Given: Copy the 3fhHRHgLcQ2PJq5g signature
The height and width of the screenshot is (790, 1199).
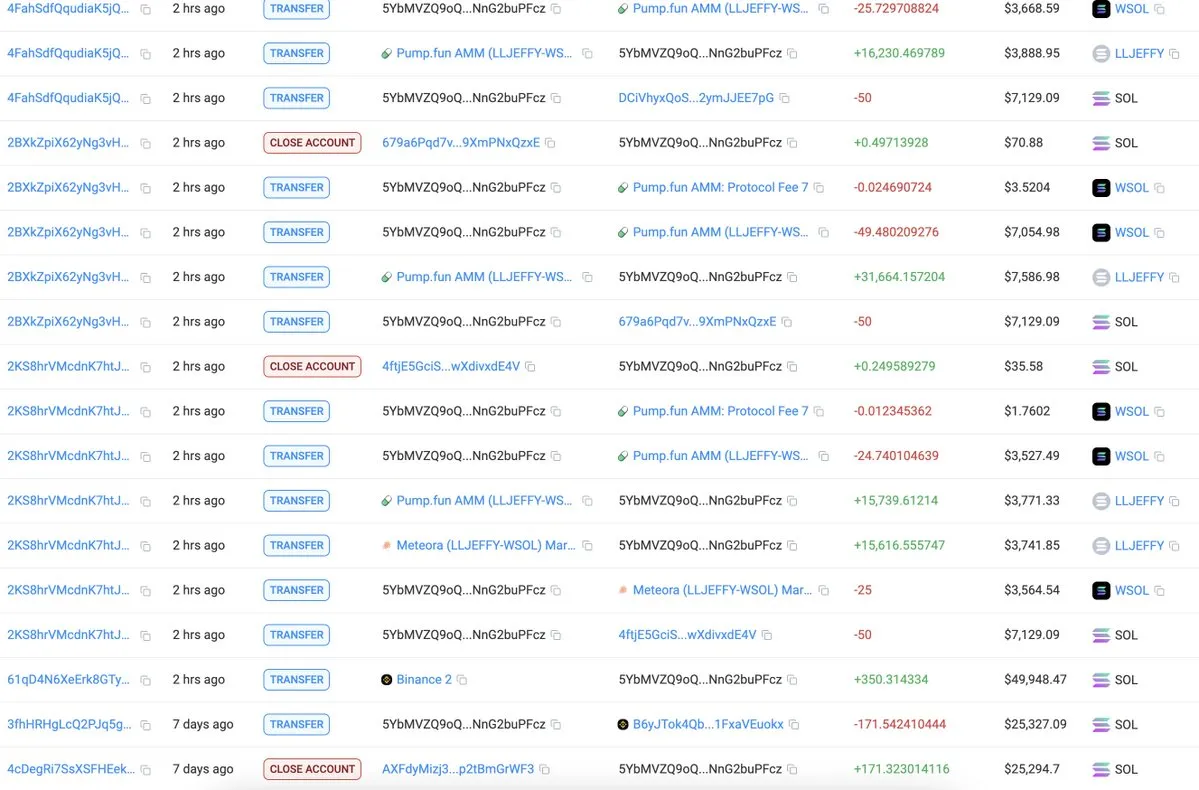Looking at the screenshot, I should click(145, 724).
